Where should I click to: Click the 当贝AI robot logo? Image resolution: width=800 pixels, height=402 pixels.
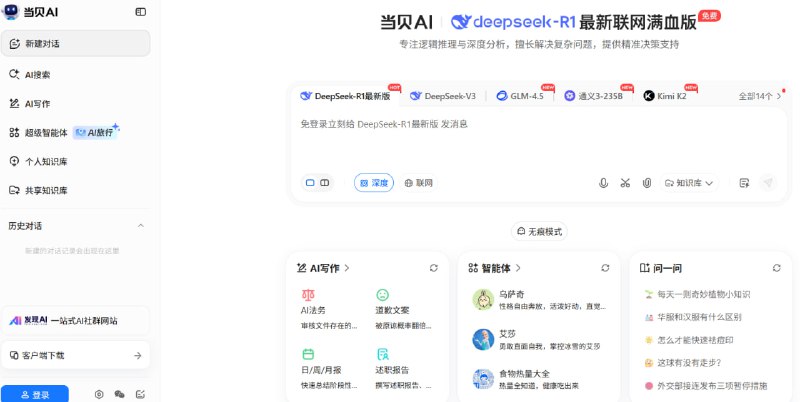pyautogui.click(x=11, y=11)
